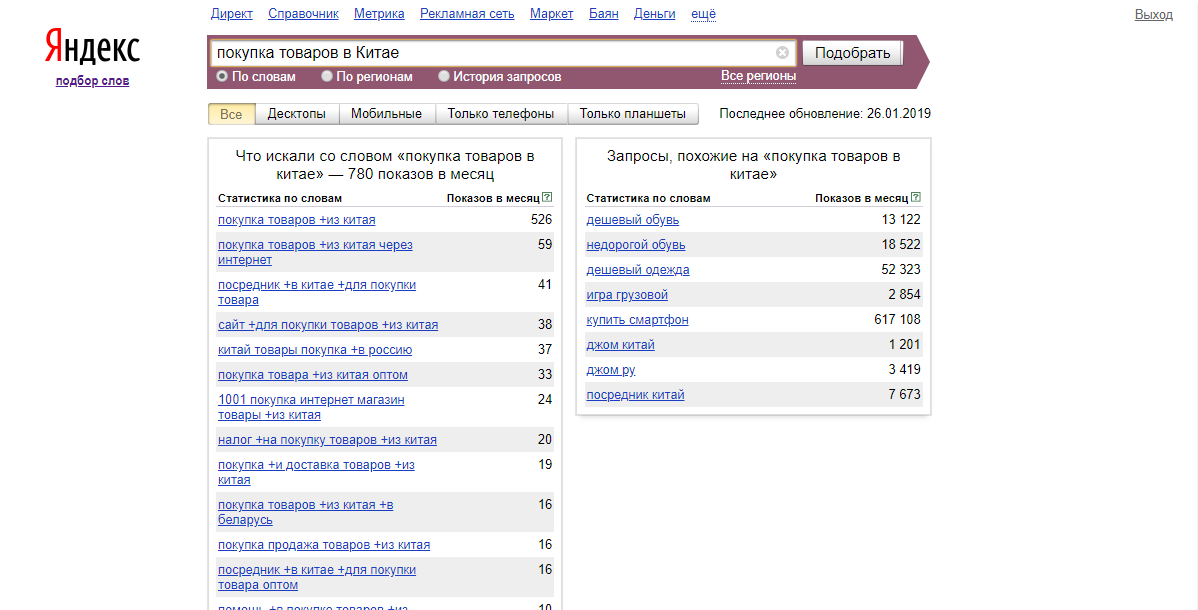
Task: Open query 'посредник +в китае +для покупки товара оптом'
Action: point(317,577)
